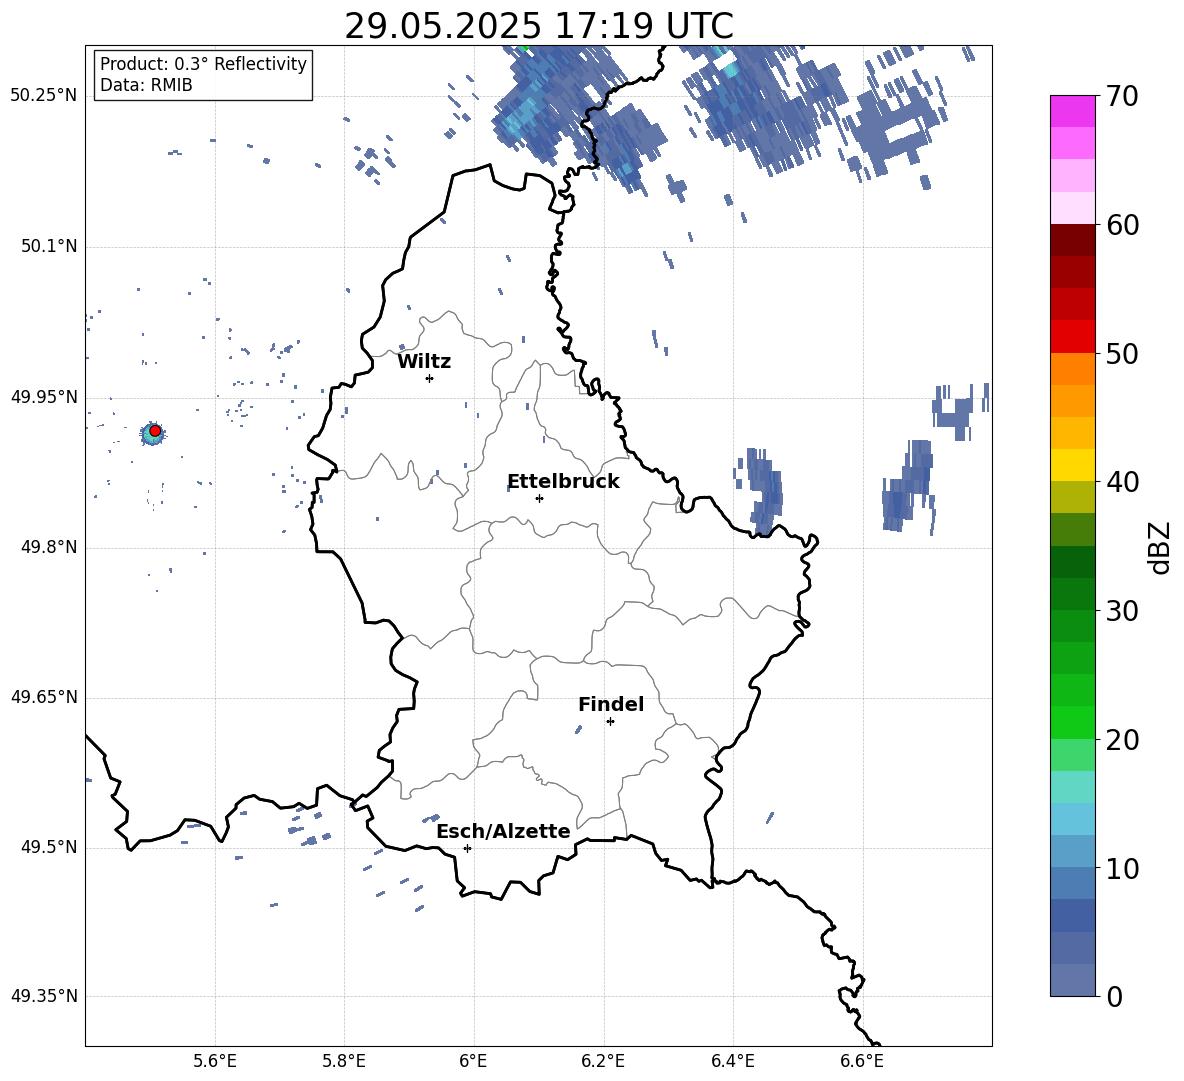The image size is (1184, 1081).
Task: Click the Ettelbruck city label
Action: pos(563,482)
